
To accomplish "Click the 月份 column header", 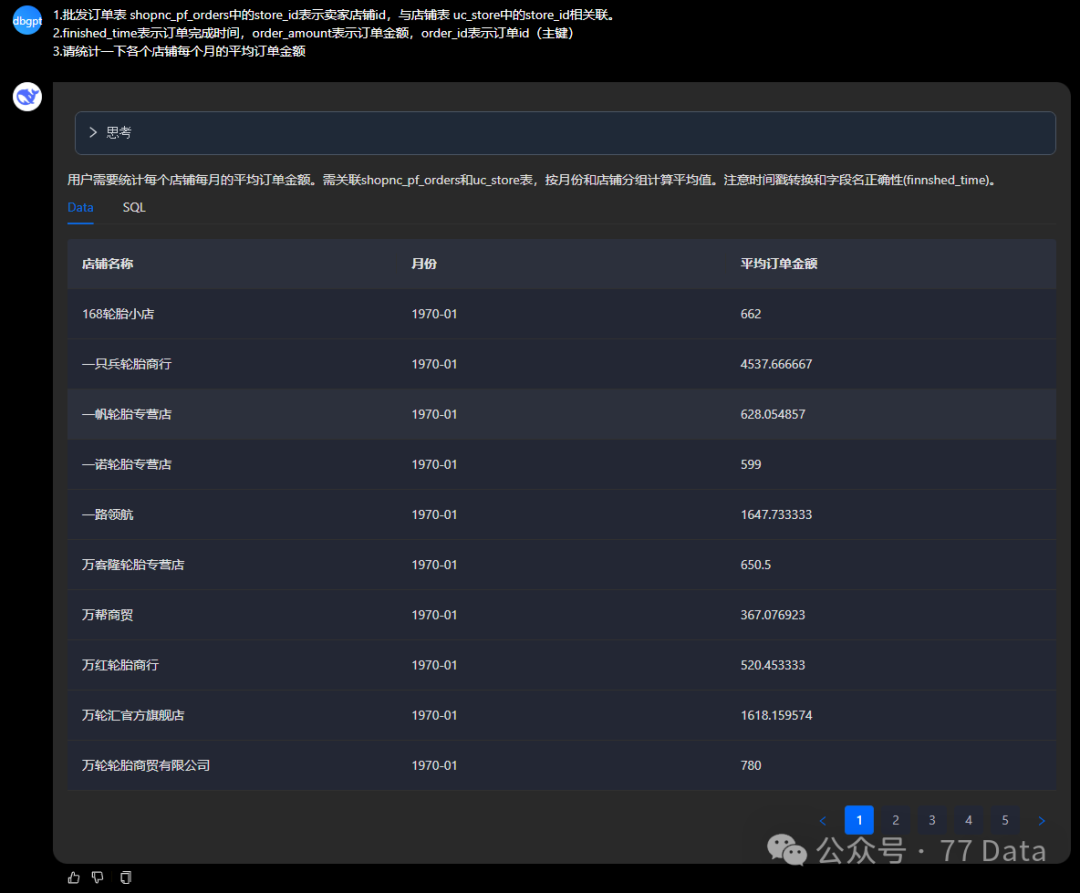I will pyautogui.click(x=424, y=263).
